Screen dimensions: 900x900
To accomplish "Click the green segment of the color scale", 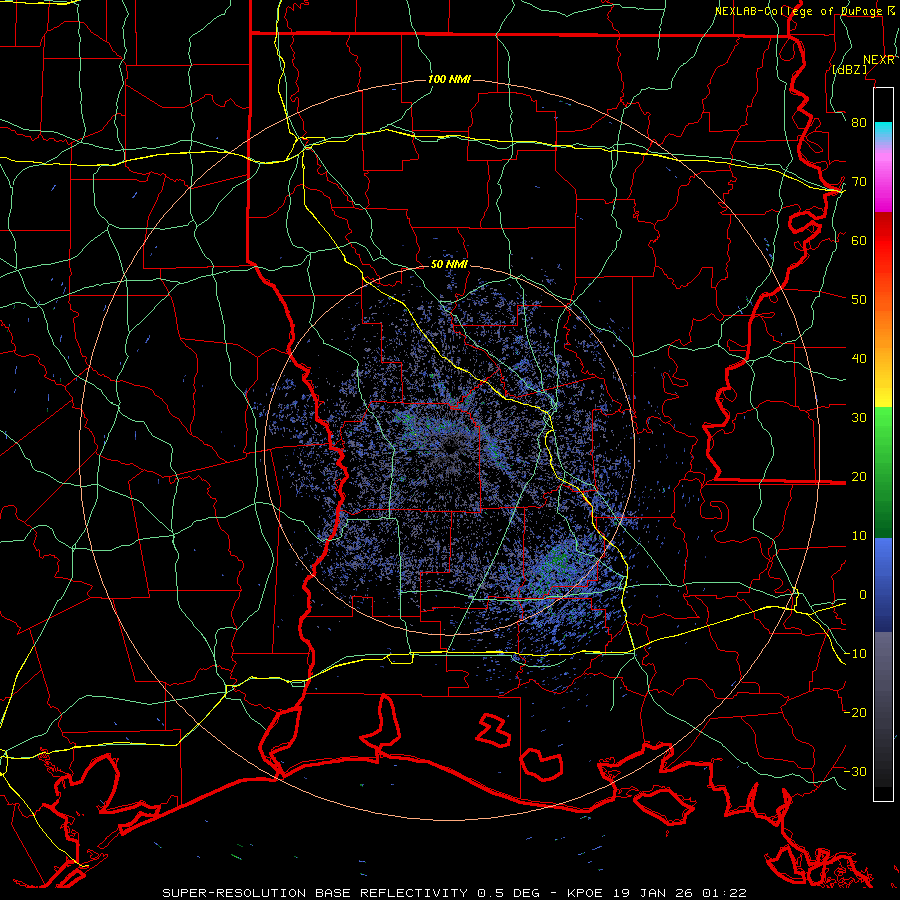I will tap(883, 472).
